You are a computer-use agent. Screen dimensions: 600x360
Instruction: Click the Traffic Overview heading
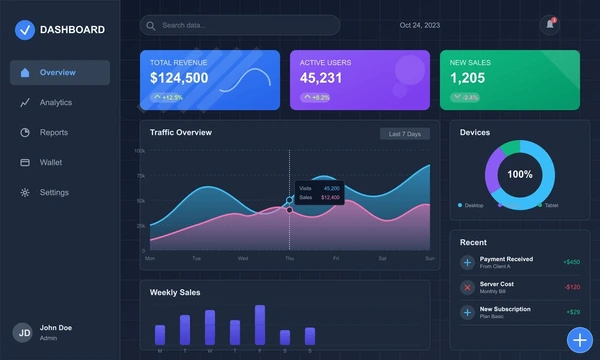tap(181, 132)
